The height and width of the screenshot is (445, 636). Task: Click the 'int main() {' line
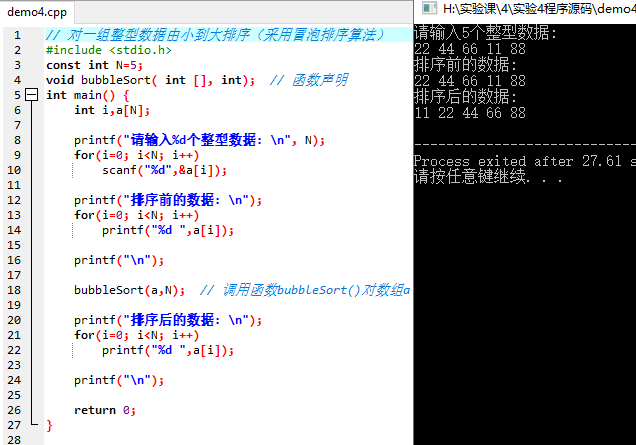click(x=88, y=95)
